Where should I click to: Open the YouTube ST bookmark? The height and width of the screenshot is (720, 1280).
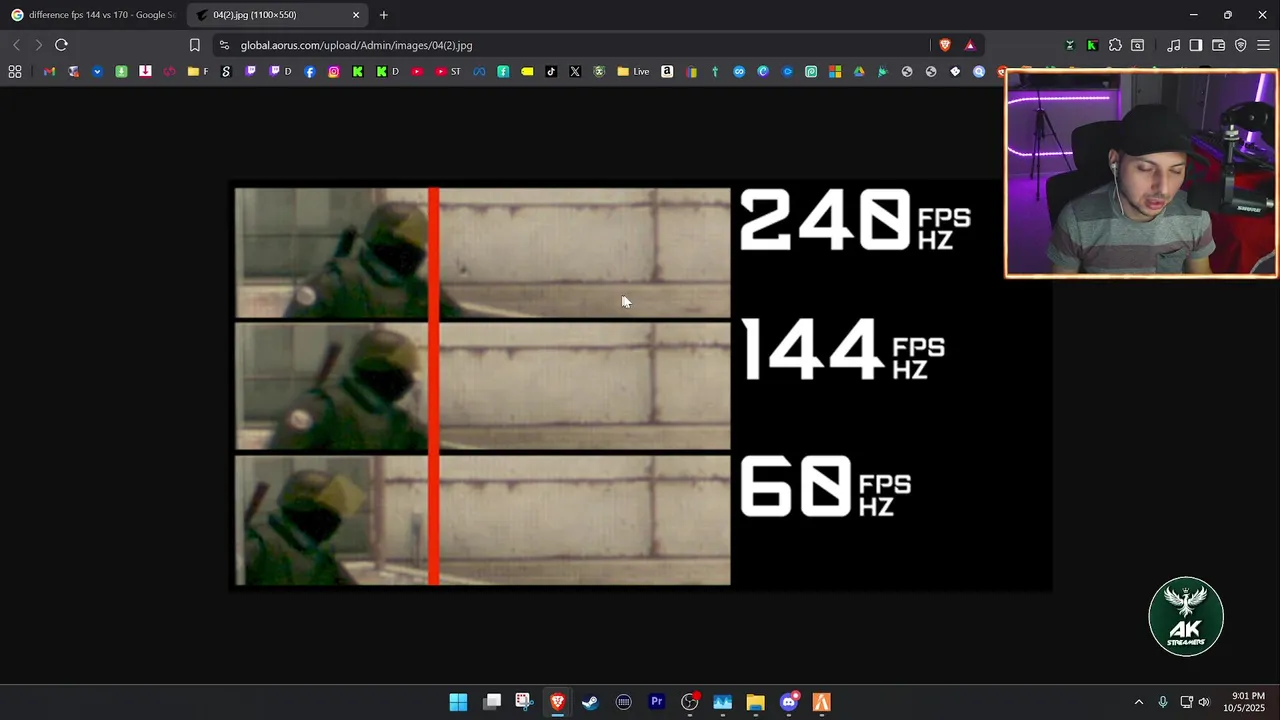coord(448,72)
